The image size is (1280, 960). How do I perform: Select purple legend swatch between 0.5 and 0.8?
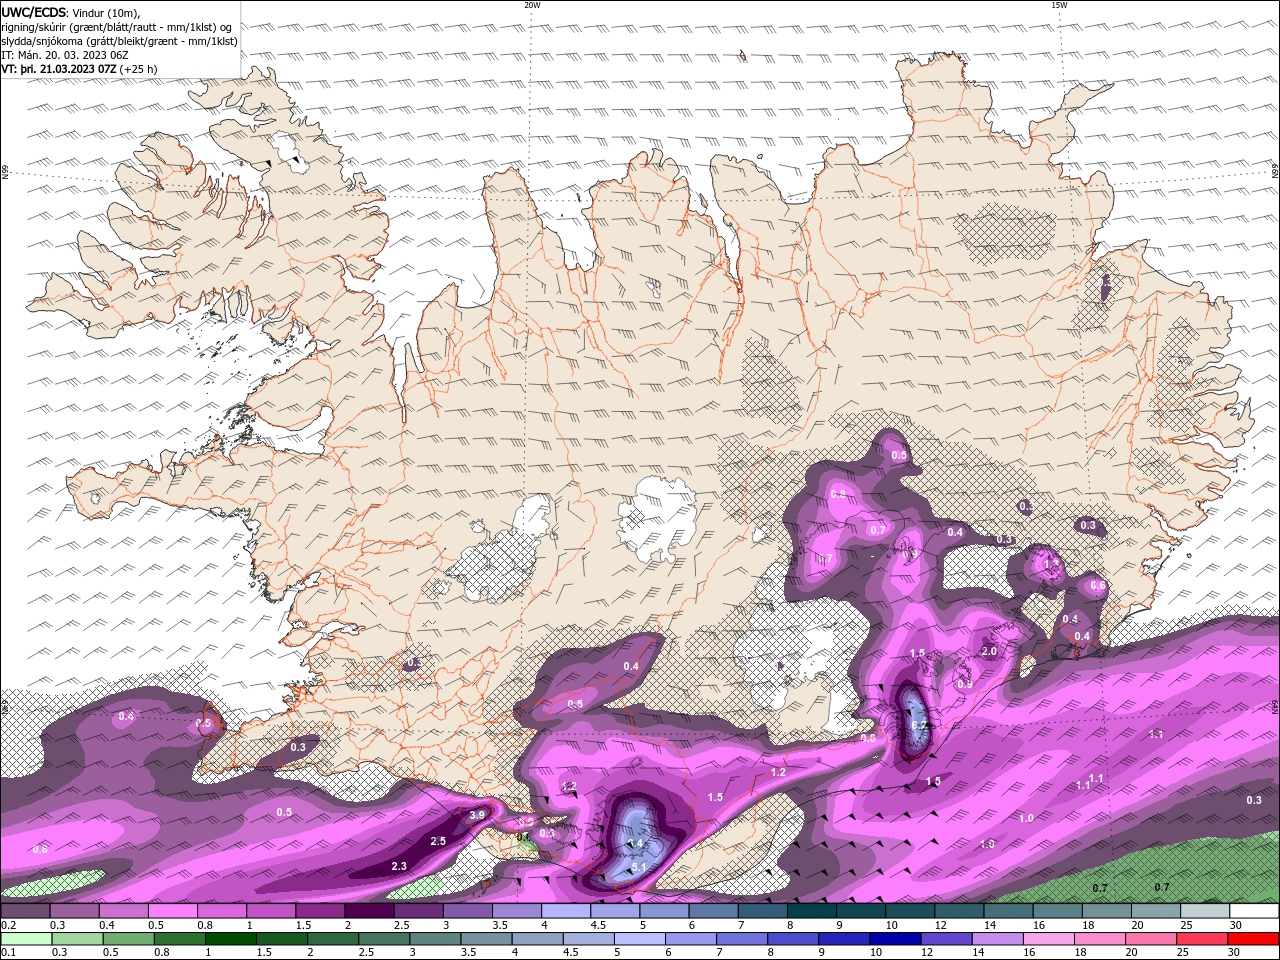coord(172,911)
